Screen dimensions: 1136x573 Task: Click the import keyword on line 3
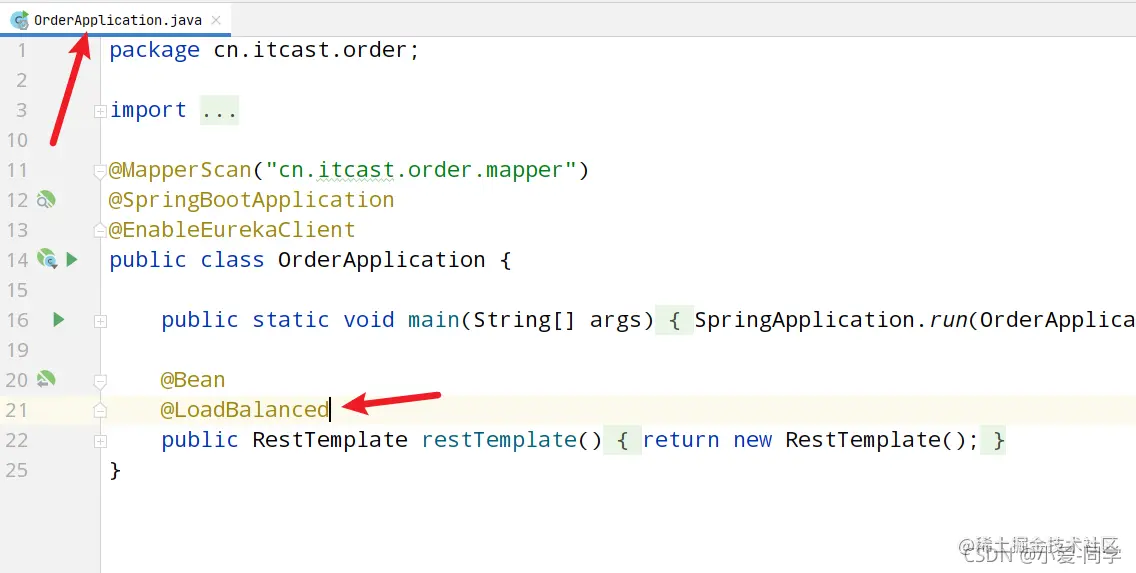point(148,110)
